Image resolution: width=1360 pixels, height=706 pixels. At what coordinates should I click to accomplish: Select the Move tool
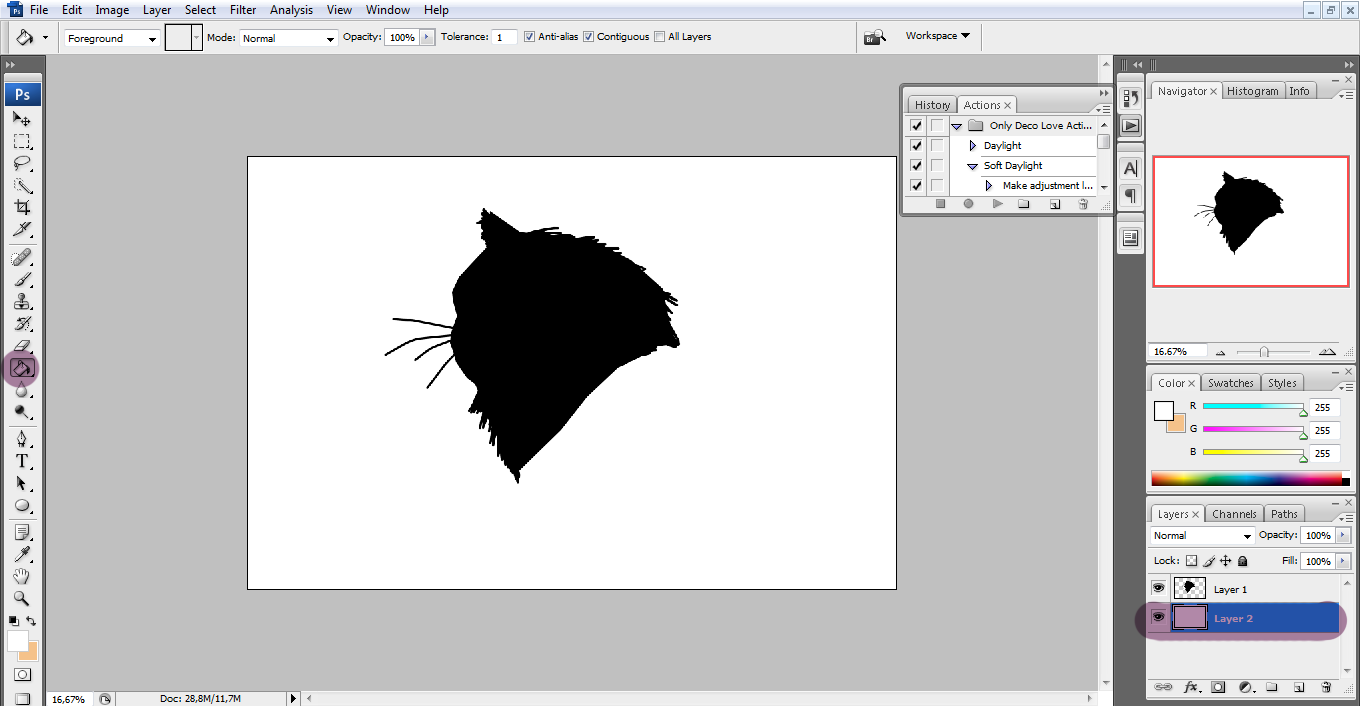pyautogui.click(x=22, y=119)
